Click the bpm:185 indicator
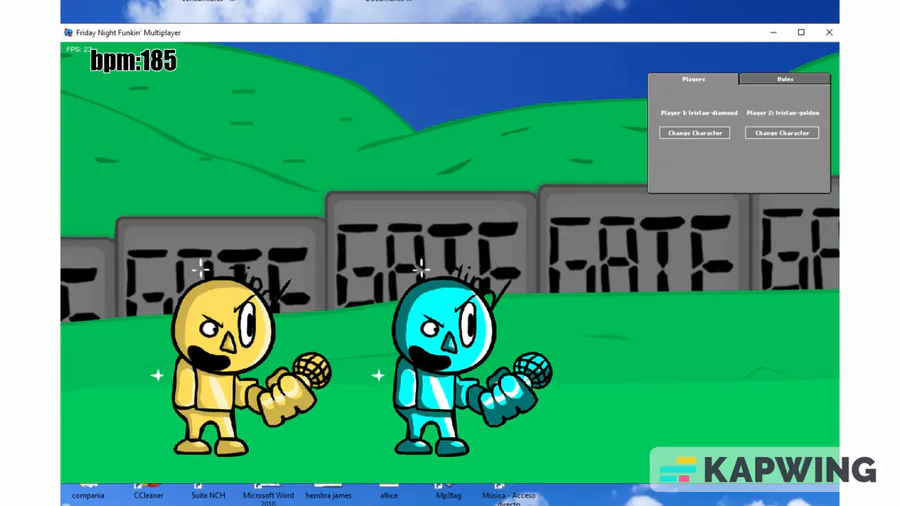 tap(133, 61)
